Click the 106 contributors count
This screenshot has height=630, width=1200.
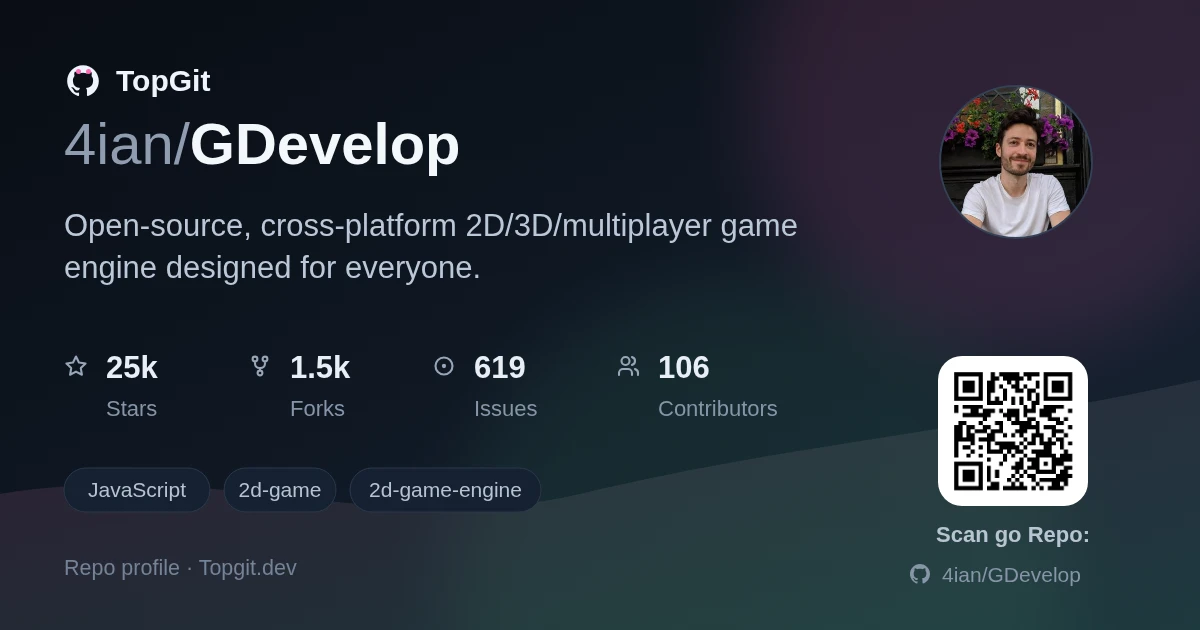pos(684,367)
